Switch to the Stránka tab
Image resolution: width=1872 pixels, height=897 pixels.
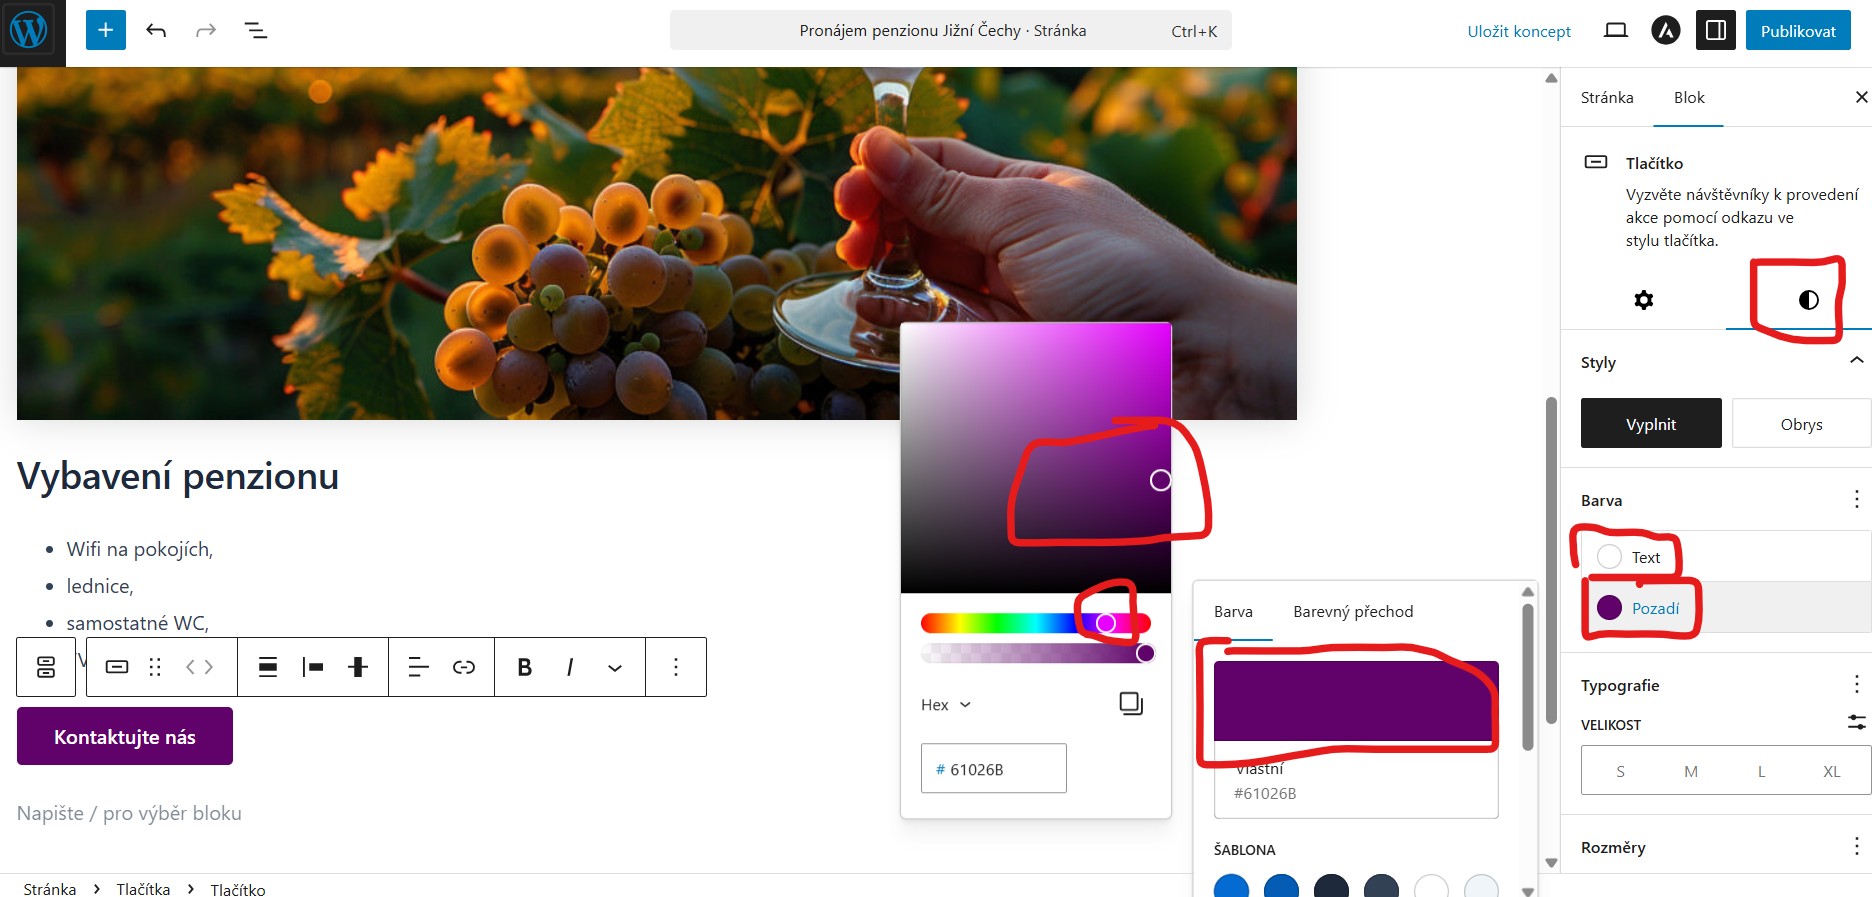pyautogui.click(x=1607, y=97)
